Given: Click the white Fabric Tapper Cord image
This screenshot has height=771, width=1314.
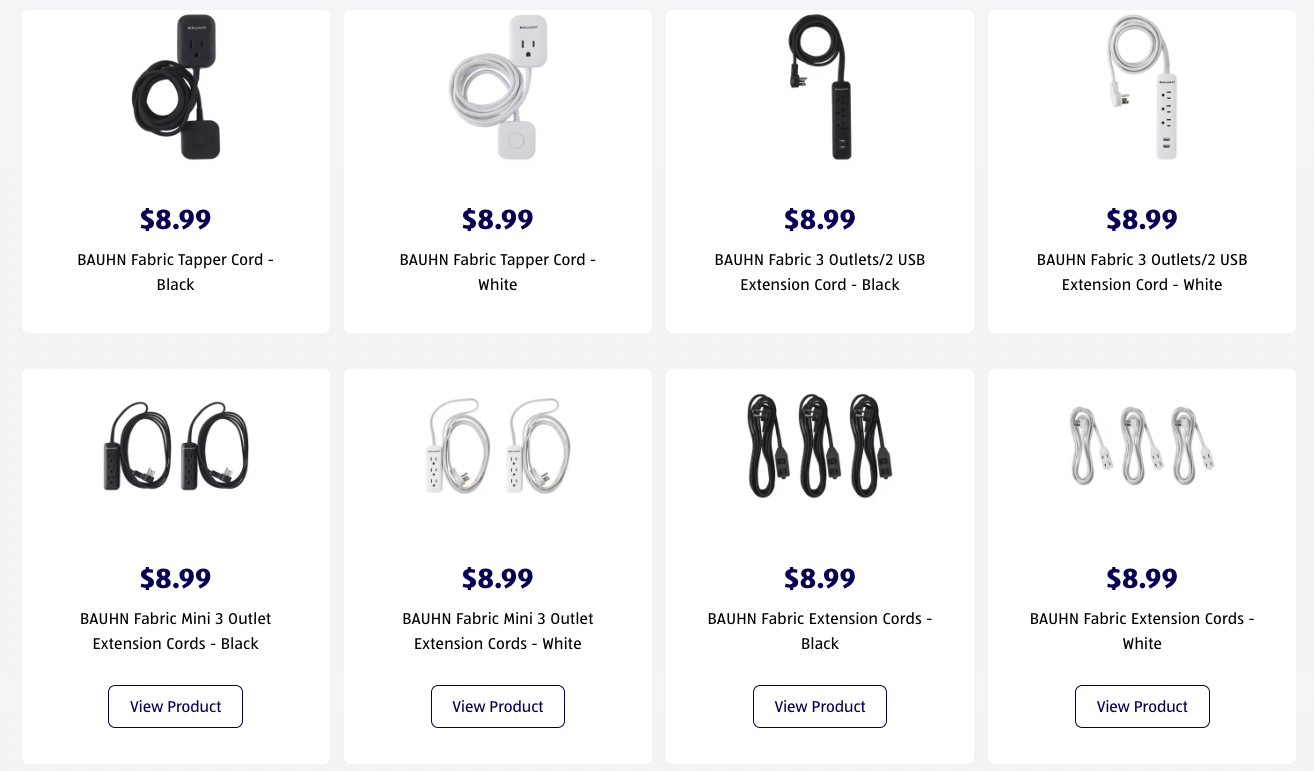Looking at the screenshot, I should [x=497, y=87].
